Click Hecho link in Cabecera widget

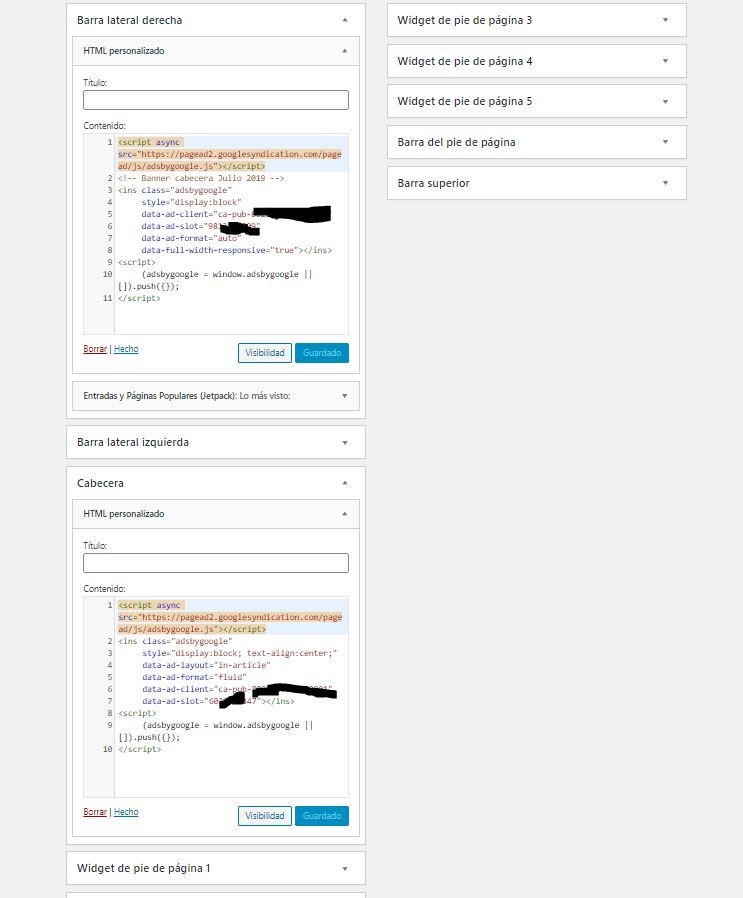[x=126, y=812]
